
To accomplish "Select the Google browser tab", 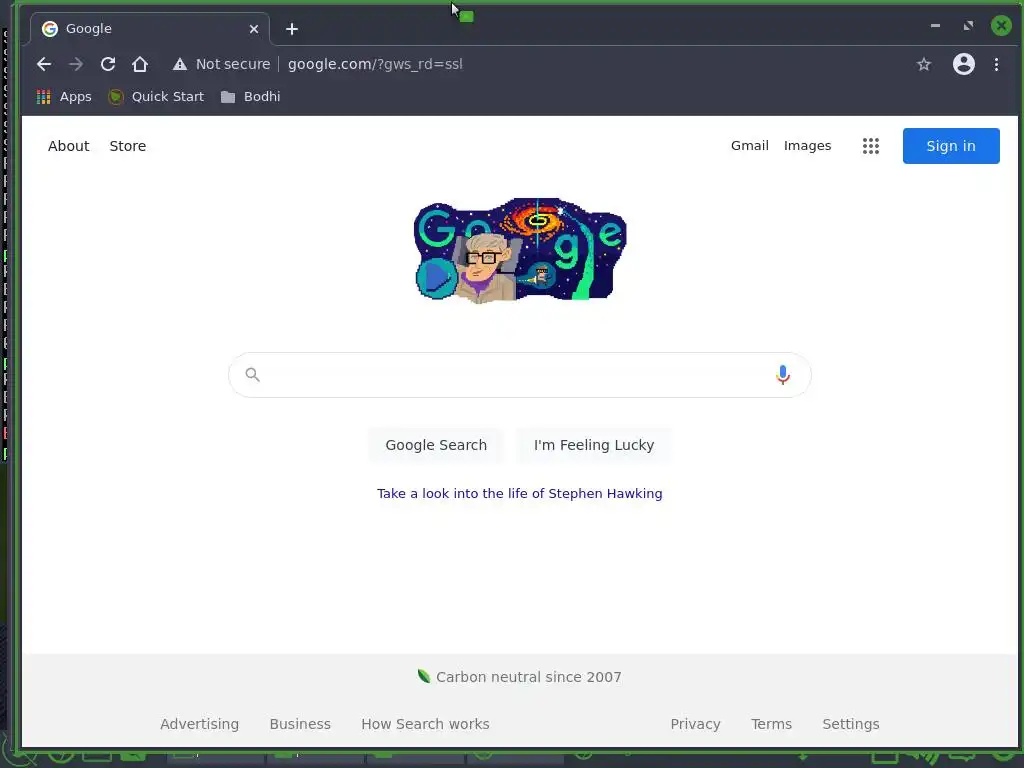I will (x=150, y=29).
